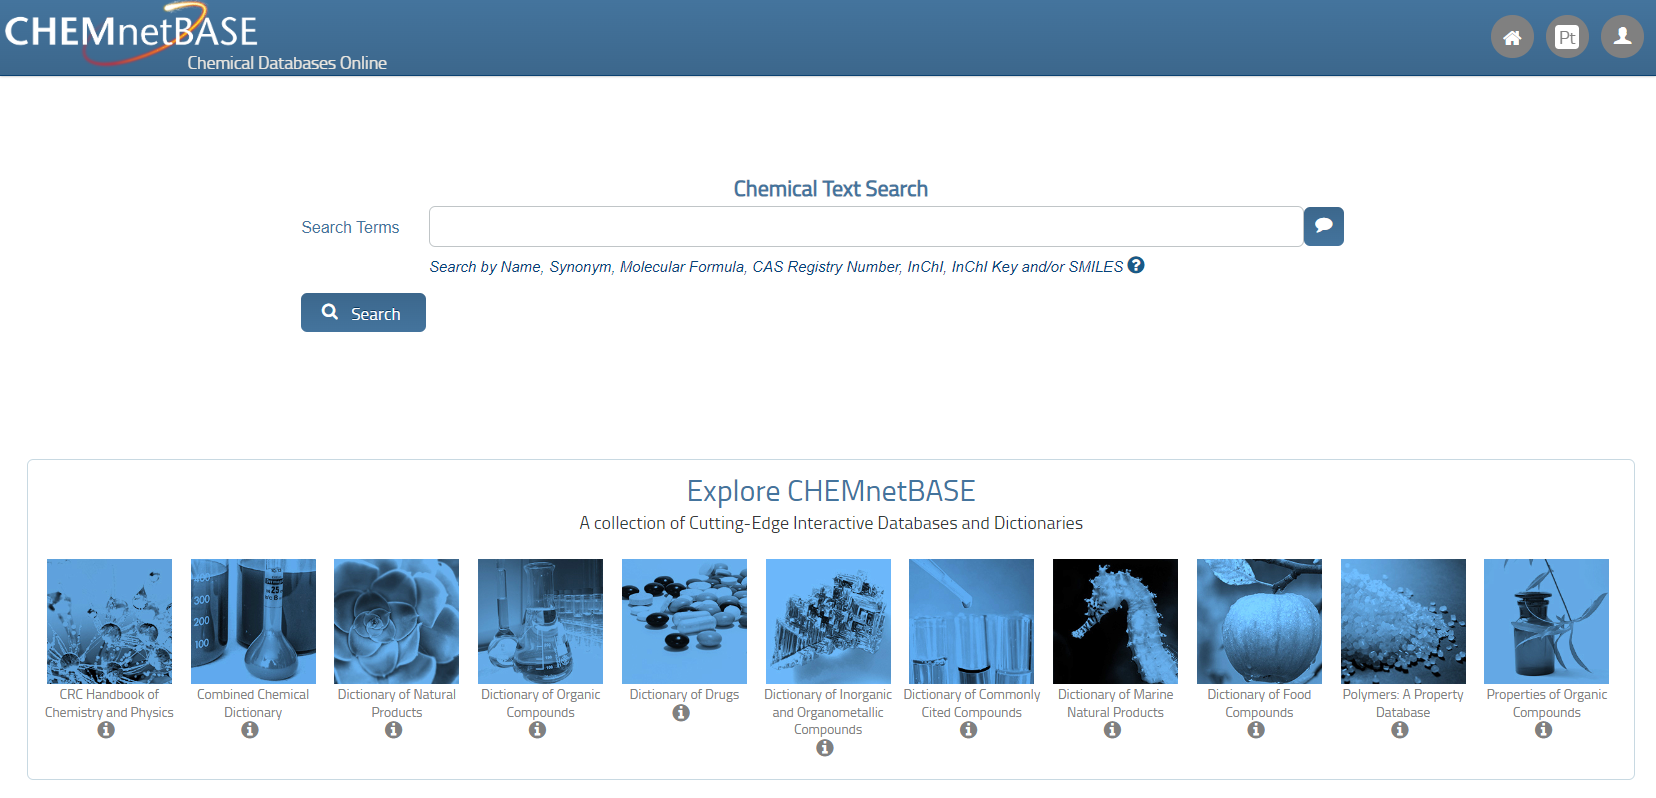
Task: Focus the Search Terms input field
Action: pos(866,226)
